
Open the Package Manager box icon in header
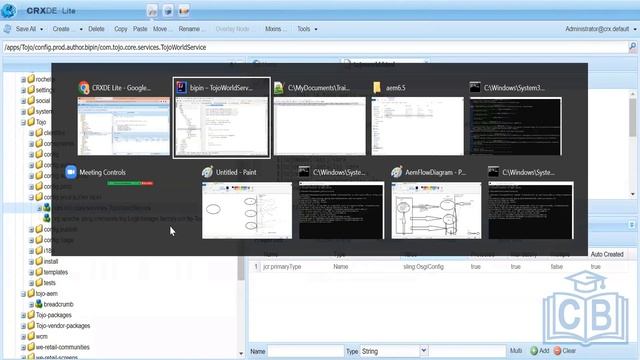point(168,11)
